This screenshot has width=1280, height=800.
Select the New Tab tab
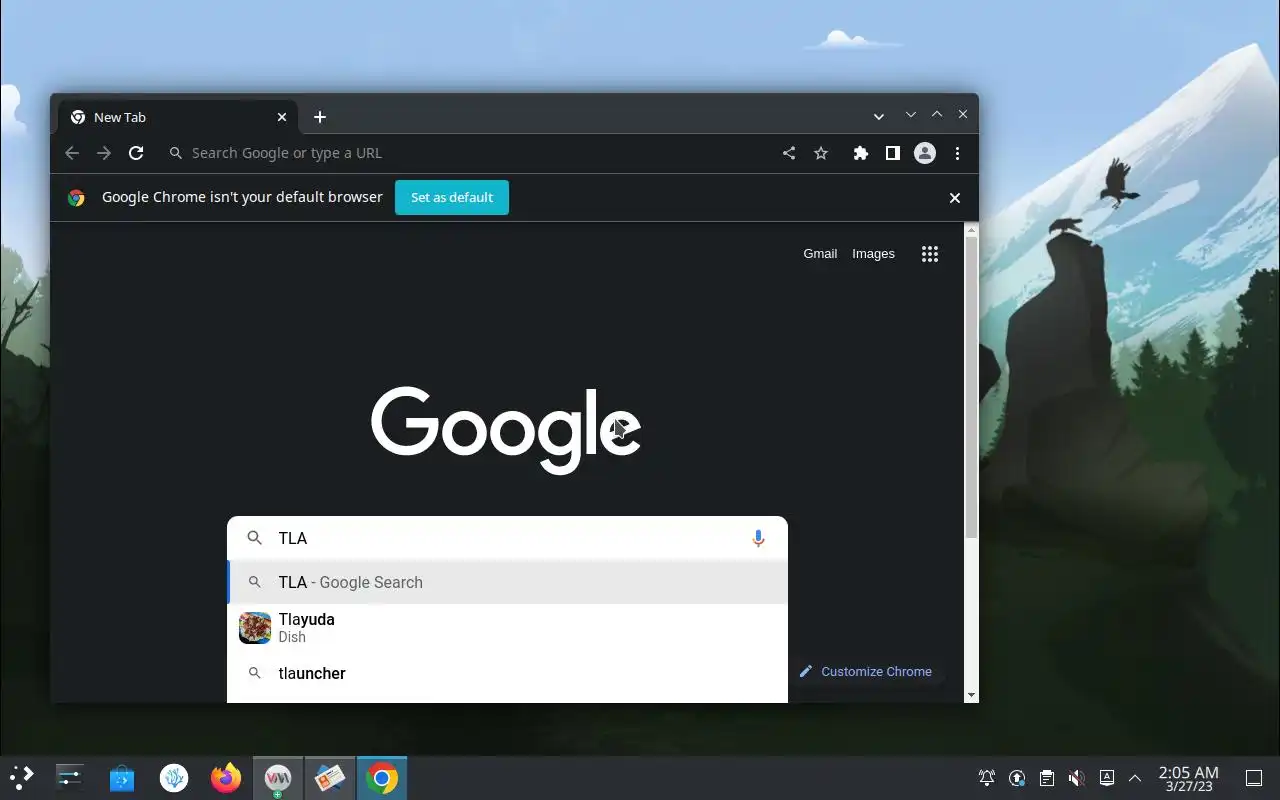(178, 117)
